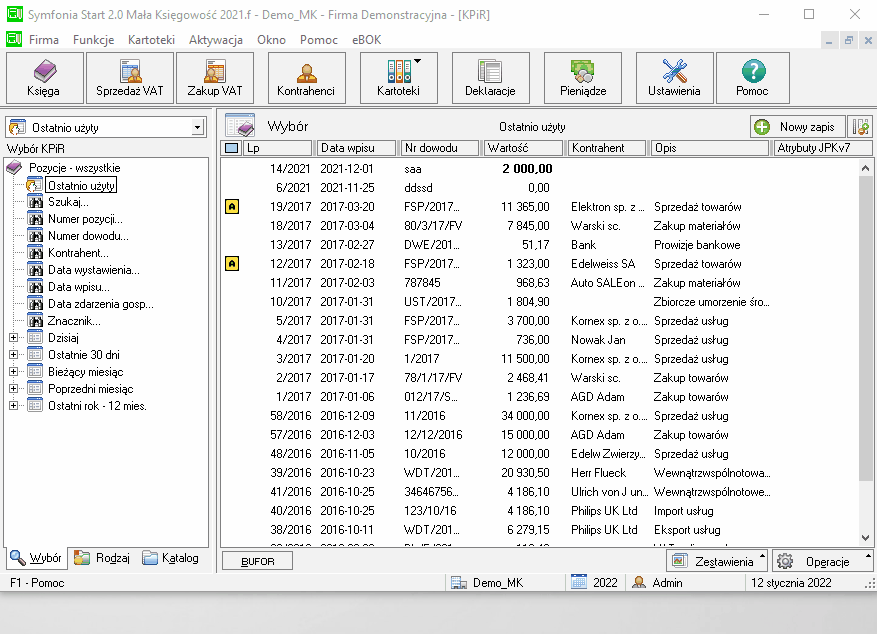The image size is (877, 634).
Task: Open Kartoteki toolbar button
Action: pos(398,78)
